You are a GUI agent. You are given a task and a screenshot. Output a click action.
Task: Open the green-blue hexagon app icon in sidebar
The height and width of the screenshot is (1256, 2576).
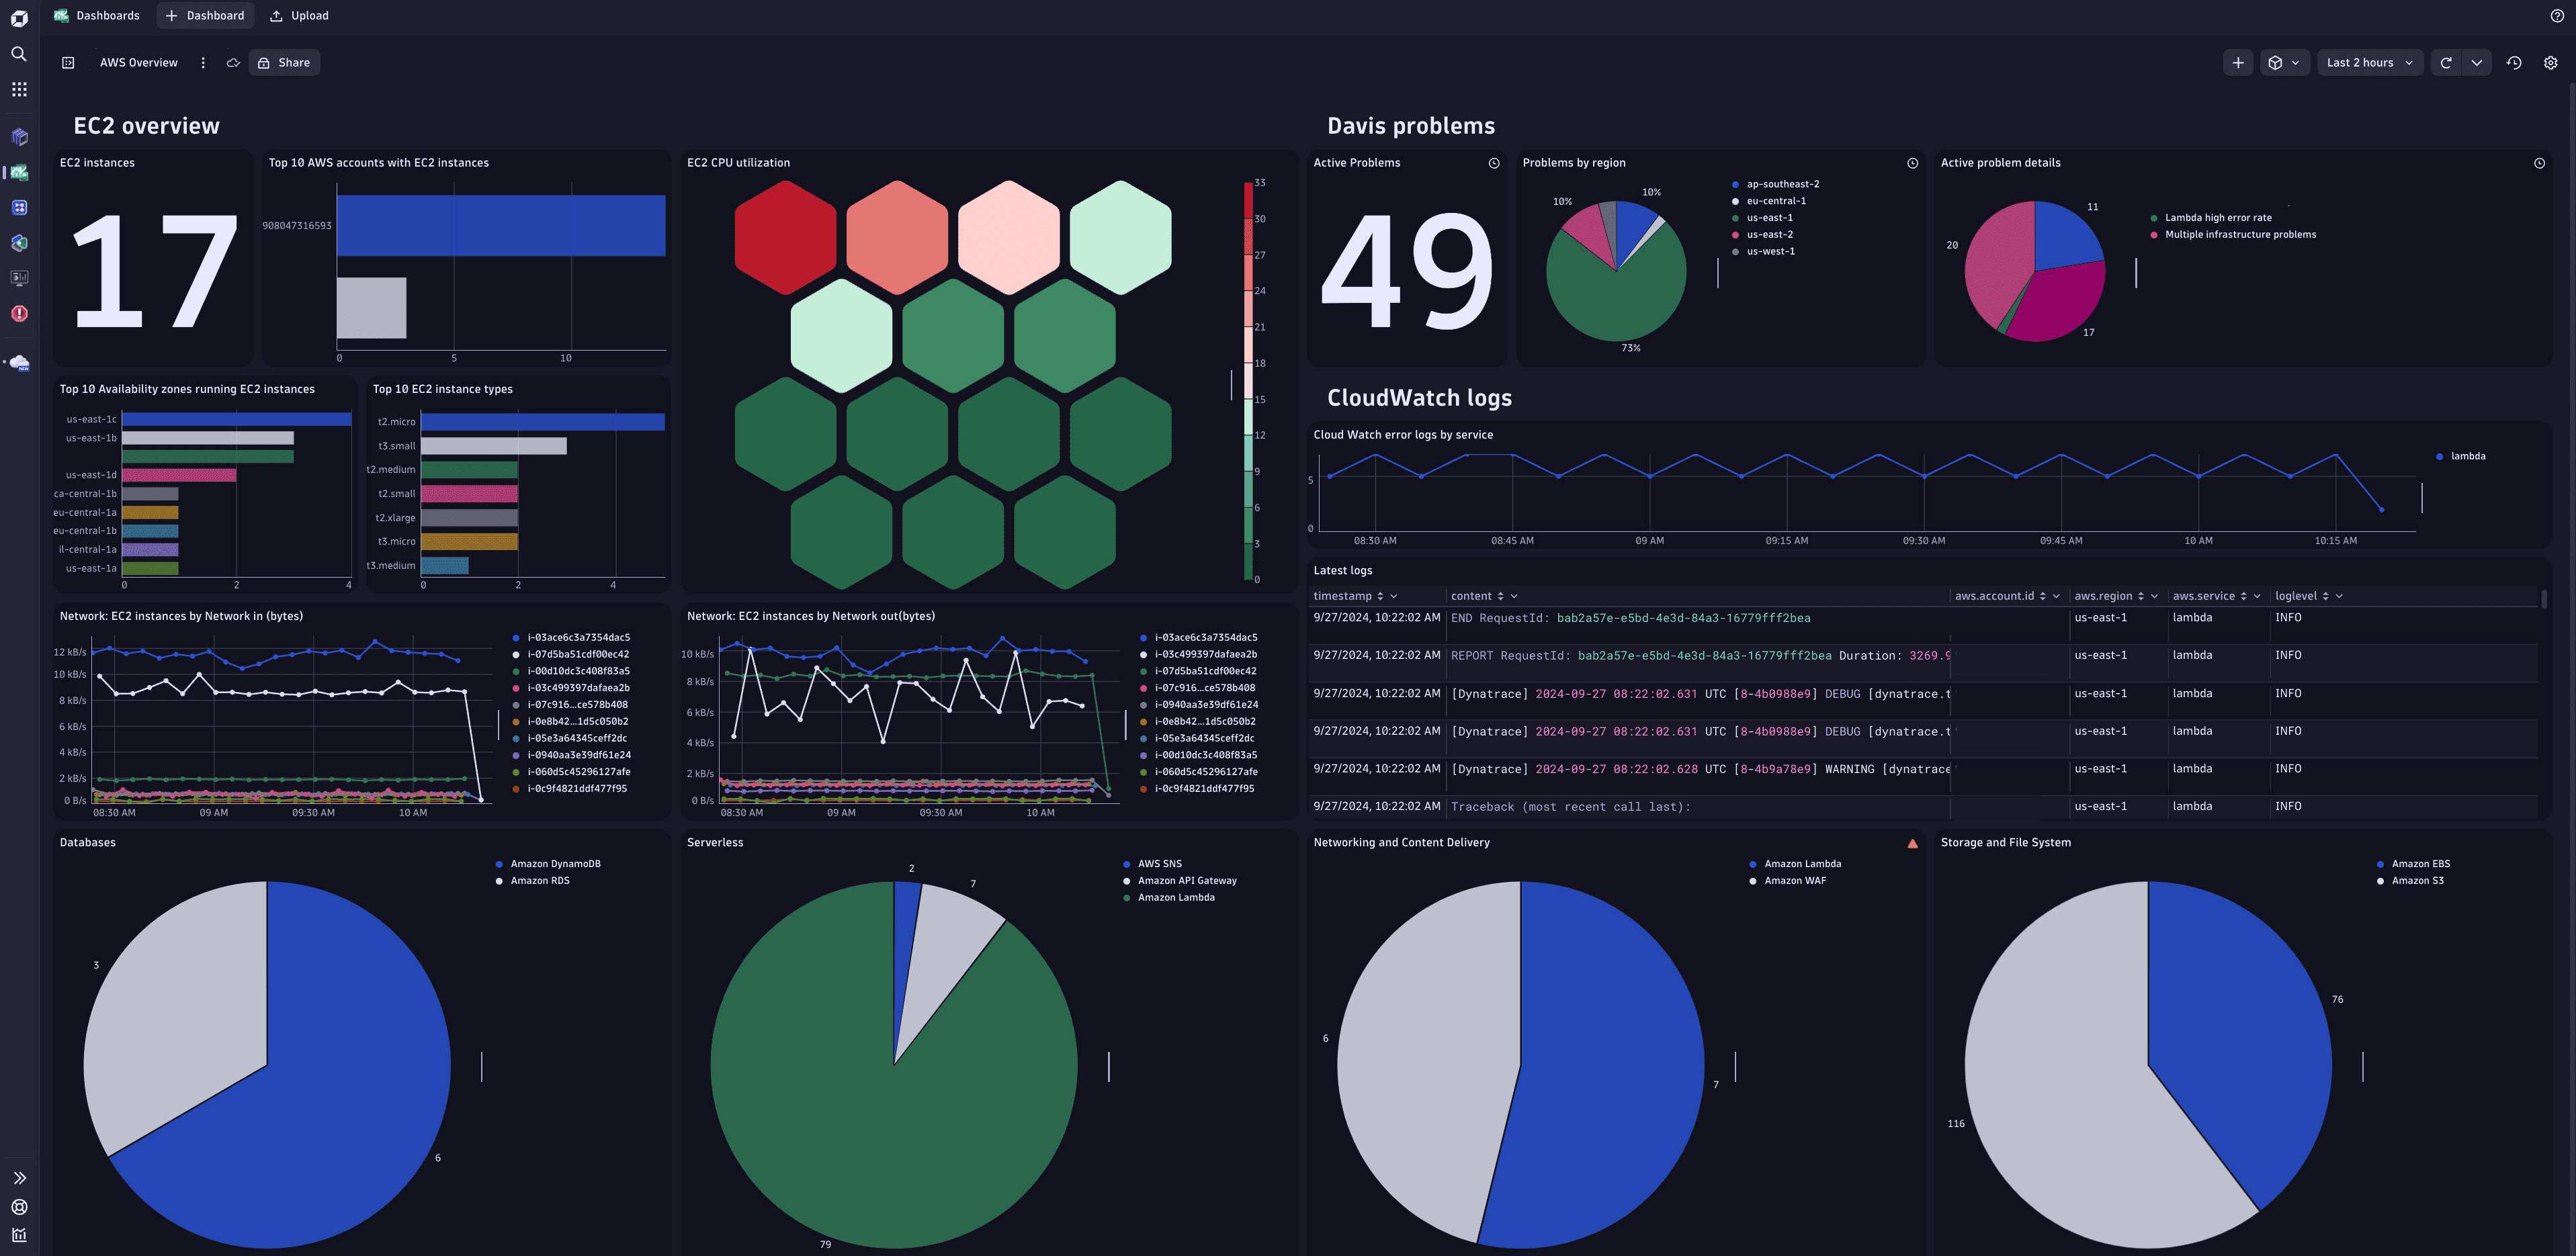[19, 242]
